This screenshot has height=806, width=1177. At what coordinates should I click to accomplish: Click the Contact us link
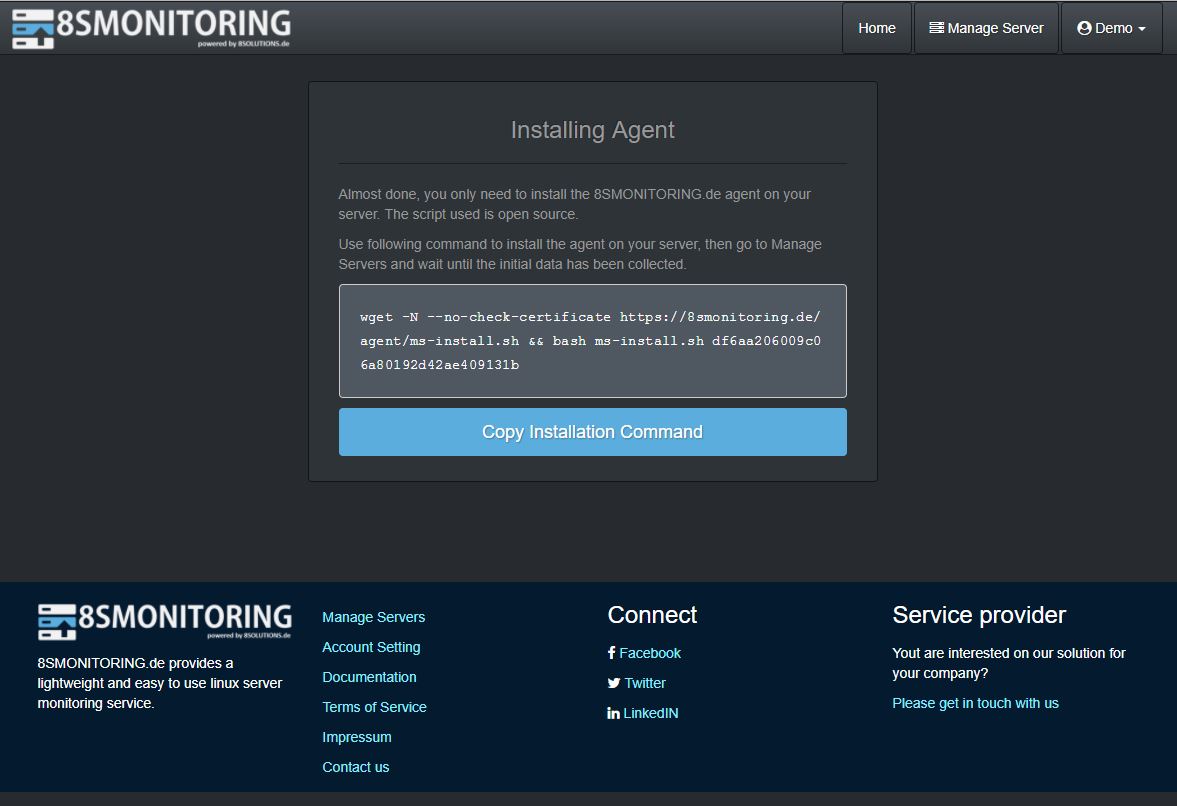(x=355, y=767)
